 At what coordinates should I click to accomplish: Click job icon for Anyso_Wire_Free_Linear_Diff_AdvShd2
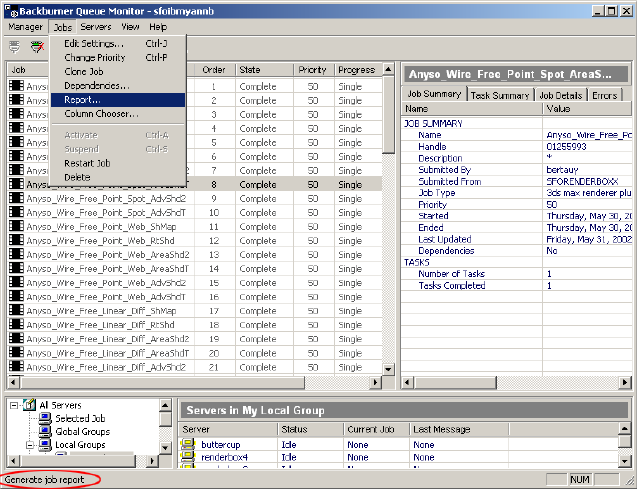[x=16, y=366]
